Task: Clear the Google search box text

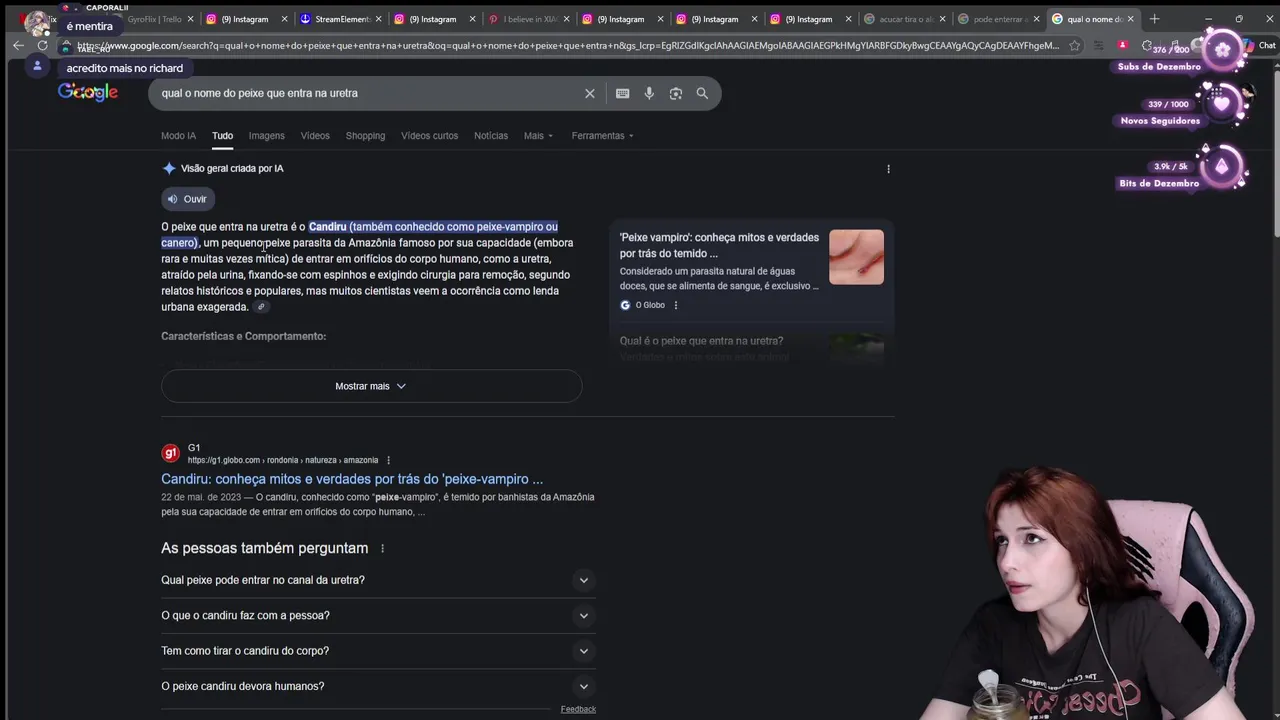Action: [590, 93]
